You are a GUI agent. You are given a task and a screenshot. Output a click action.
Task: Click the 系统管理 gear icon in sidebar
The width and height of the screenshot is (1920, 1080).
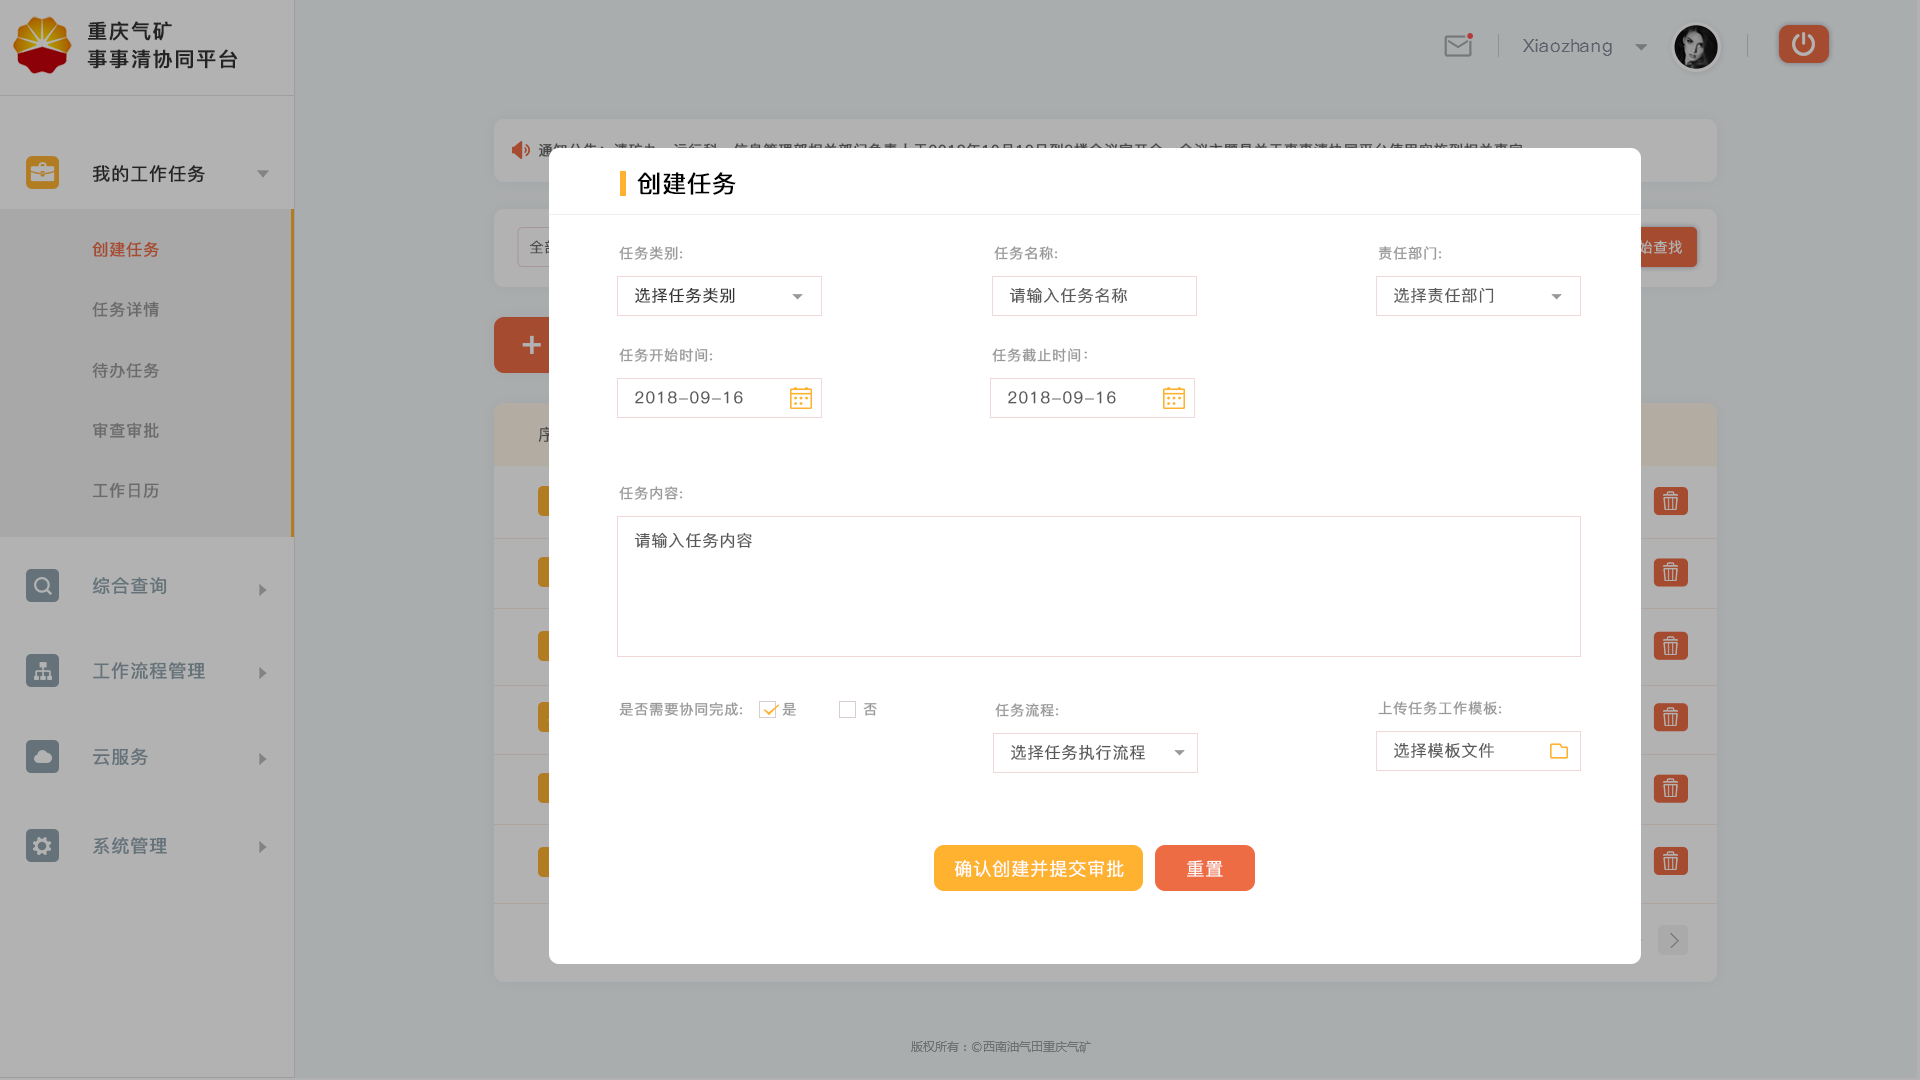(x=42, y=845)
